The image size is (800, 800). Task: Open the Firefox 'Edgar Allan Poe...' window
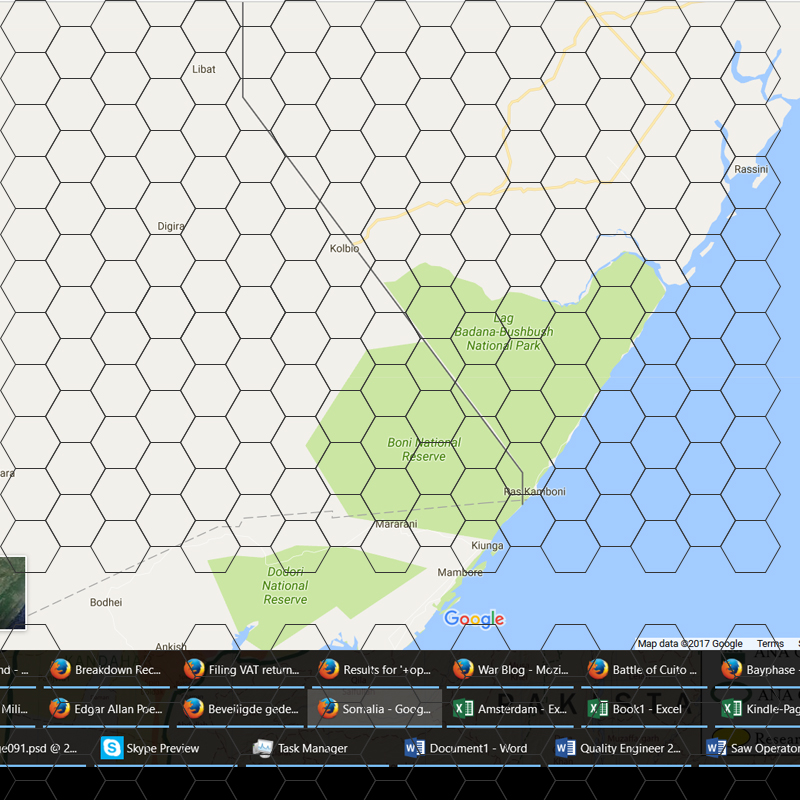click(x=106, y=709)
